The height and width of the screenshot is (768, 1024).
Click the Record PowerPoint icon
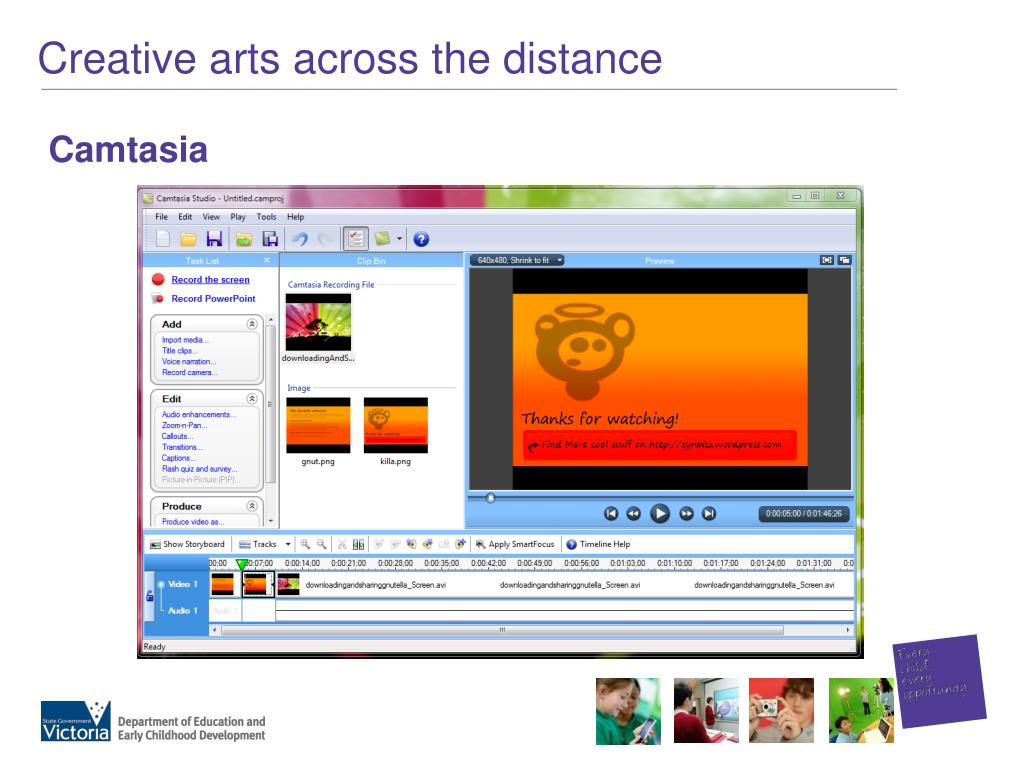point(158,298)
